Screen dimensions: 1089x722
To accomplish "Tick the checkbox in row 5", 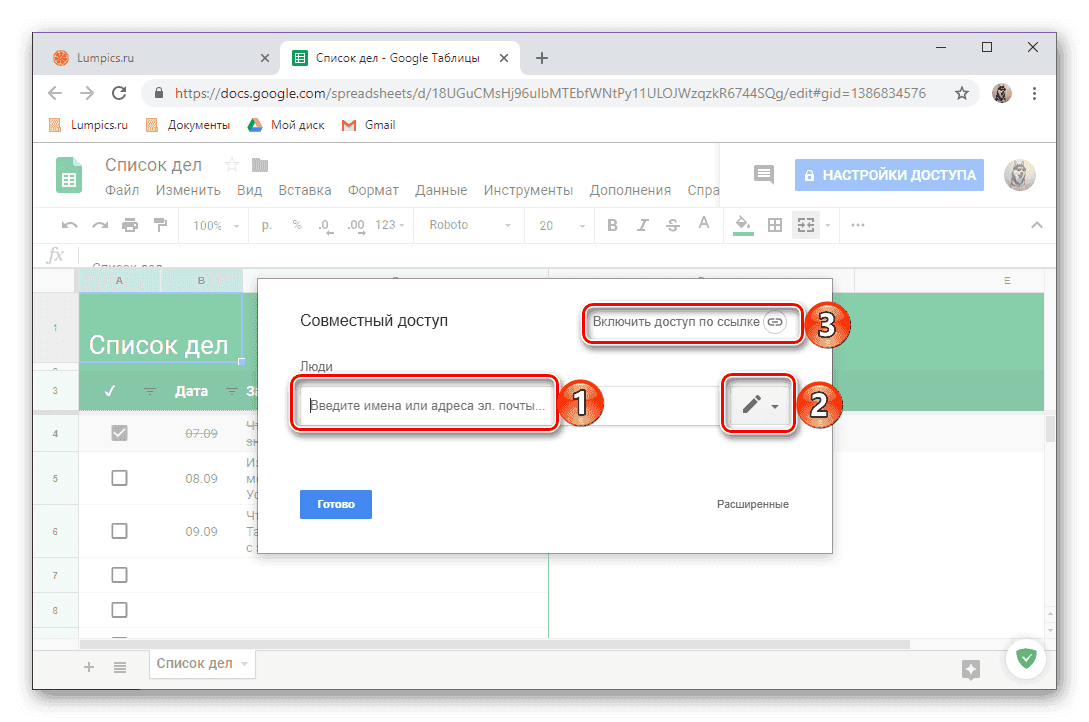I will [x=119, y=477].
